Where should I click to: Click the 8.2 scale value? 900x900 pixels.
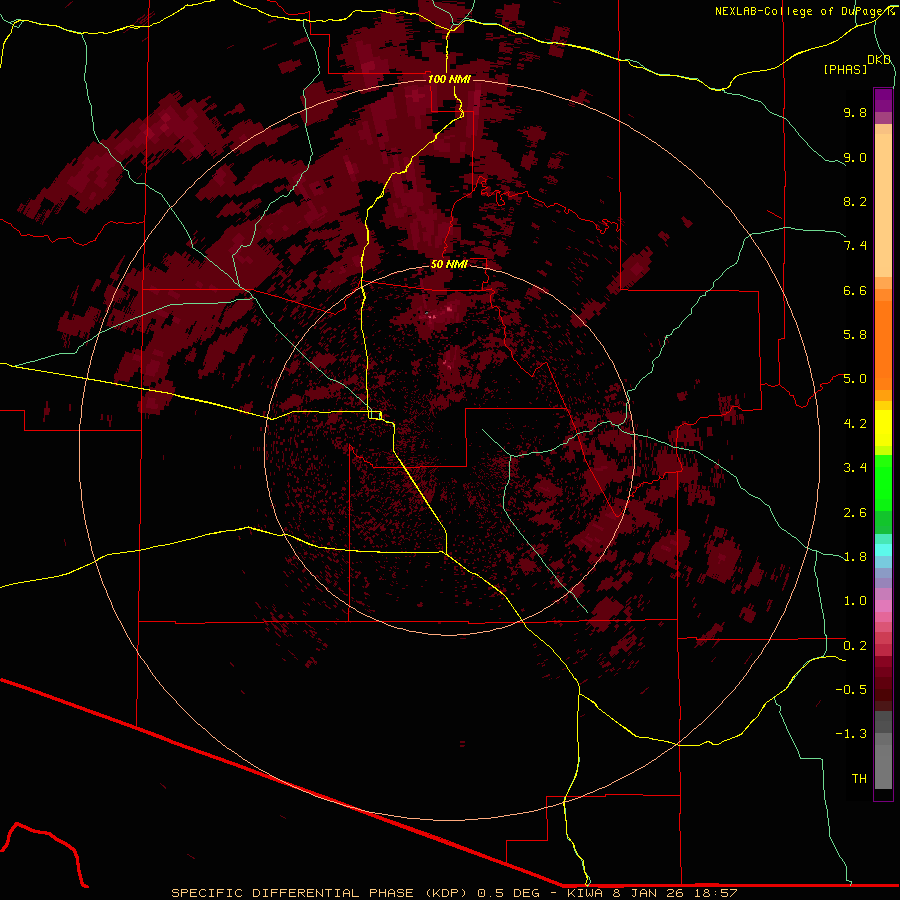pos(855,201)
